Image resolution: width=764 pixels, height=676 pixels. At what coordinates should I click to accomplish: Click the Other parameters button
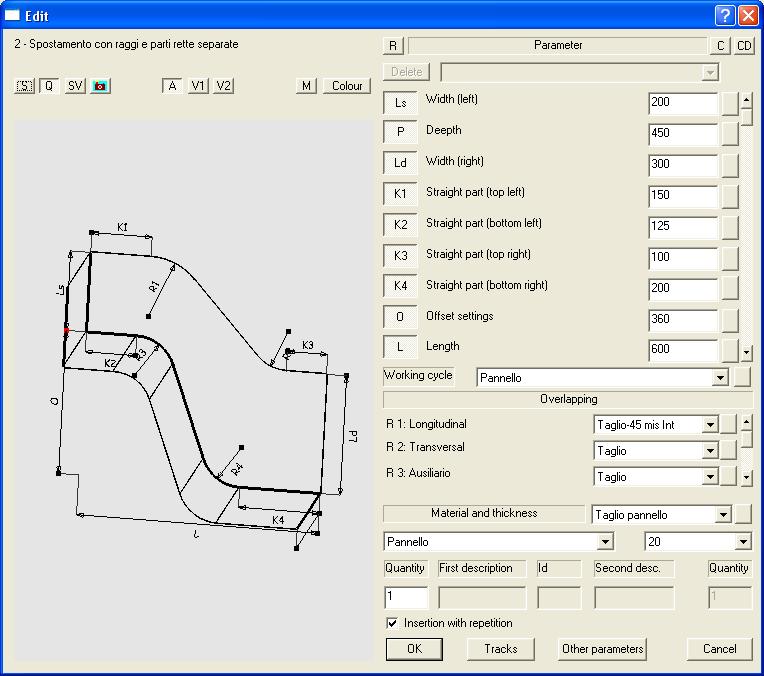coord(603,649)
